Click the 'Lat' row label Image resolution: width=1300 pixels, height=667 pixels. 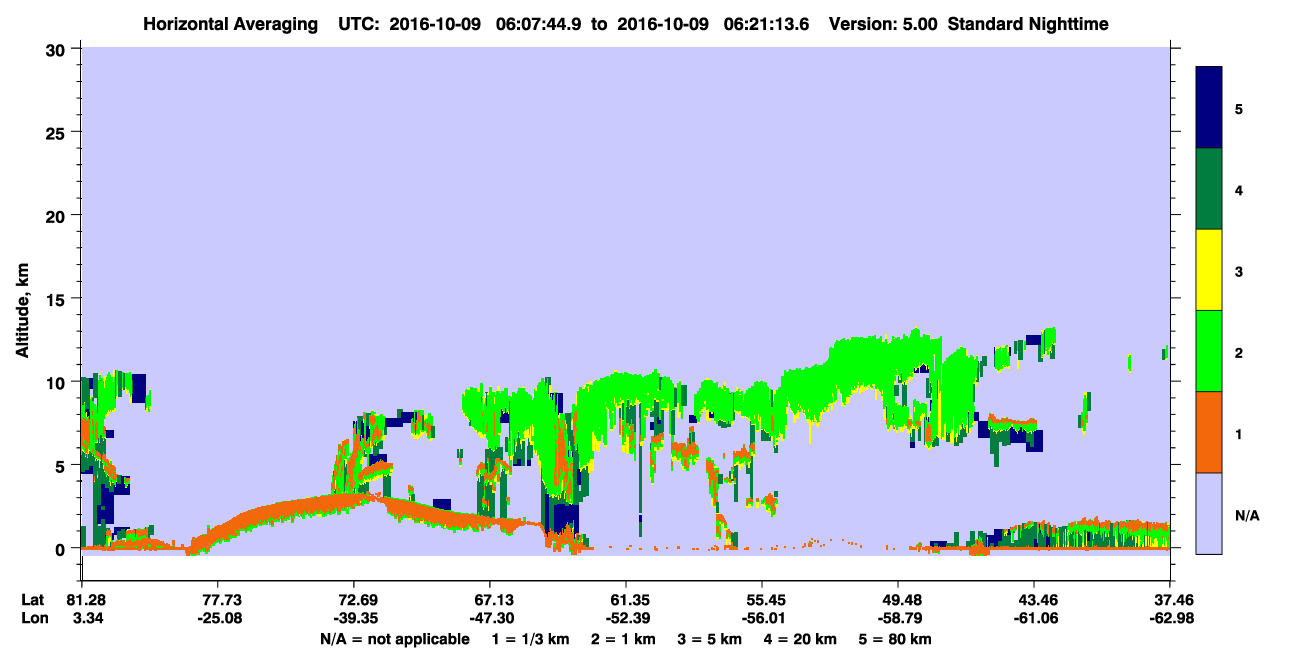tap(32, 600)
